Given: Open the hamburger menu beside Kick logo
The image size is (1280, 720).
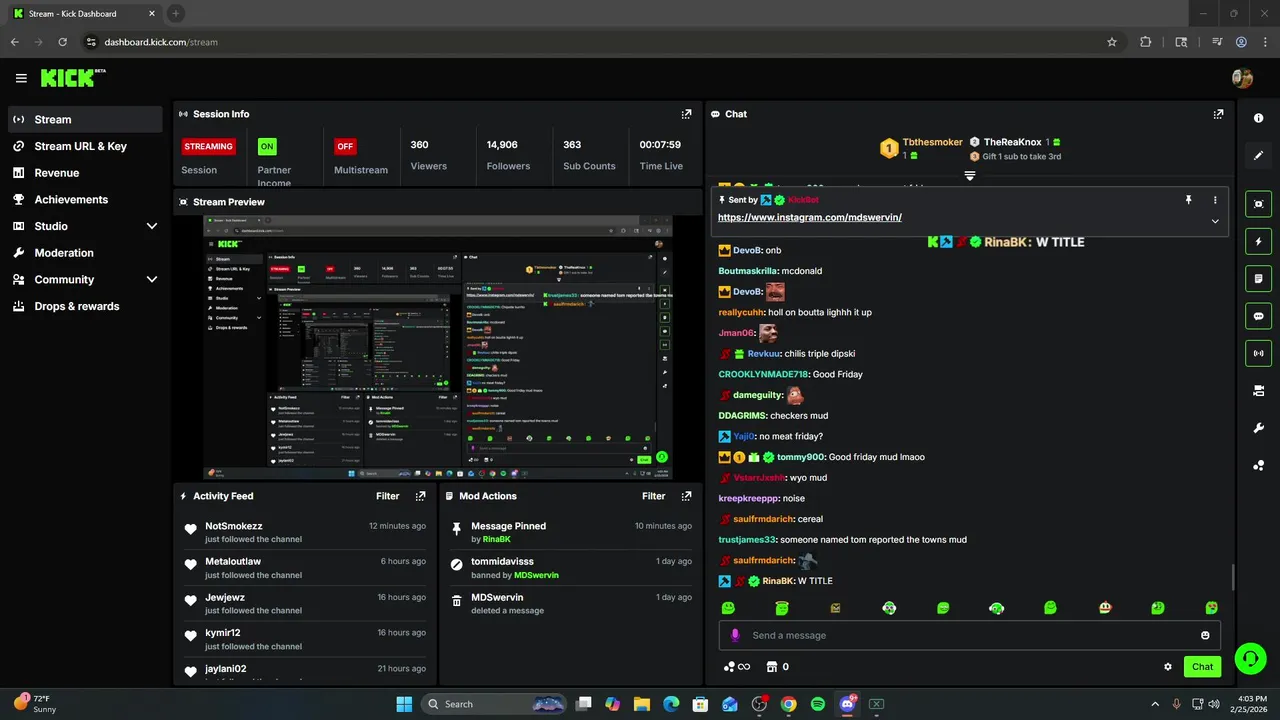Looking at the screenshot, I should click(x=21, y=78).
